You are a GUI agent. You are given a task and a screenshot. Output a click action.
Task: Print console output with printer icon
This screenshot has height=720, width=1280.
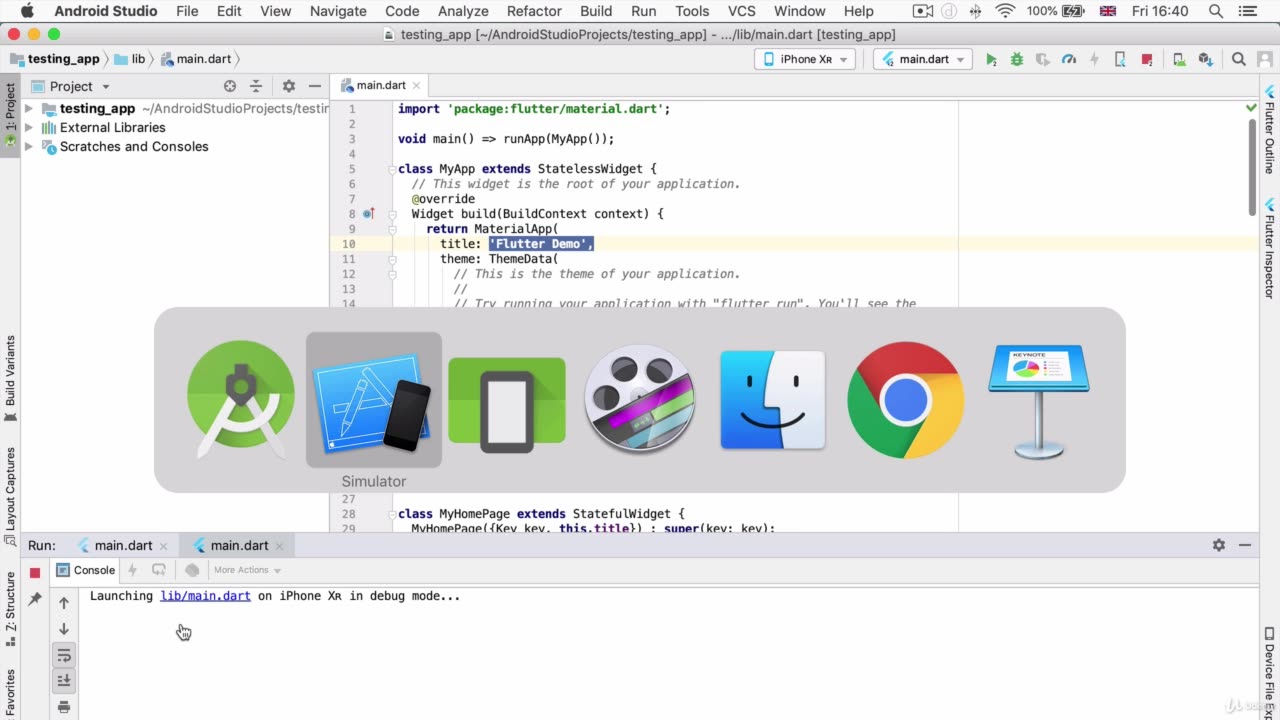[x=64, y=707]
